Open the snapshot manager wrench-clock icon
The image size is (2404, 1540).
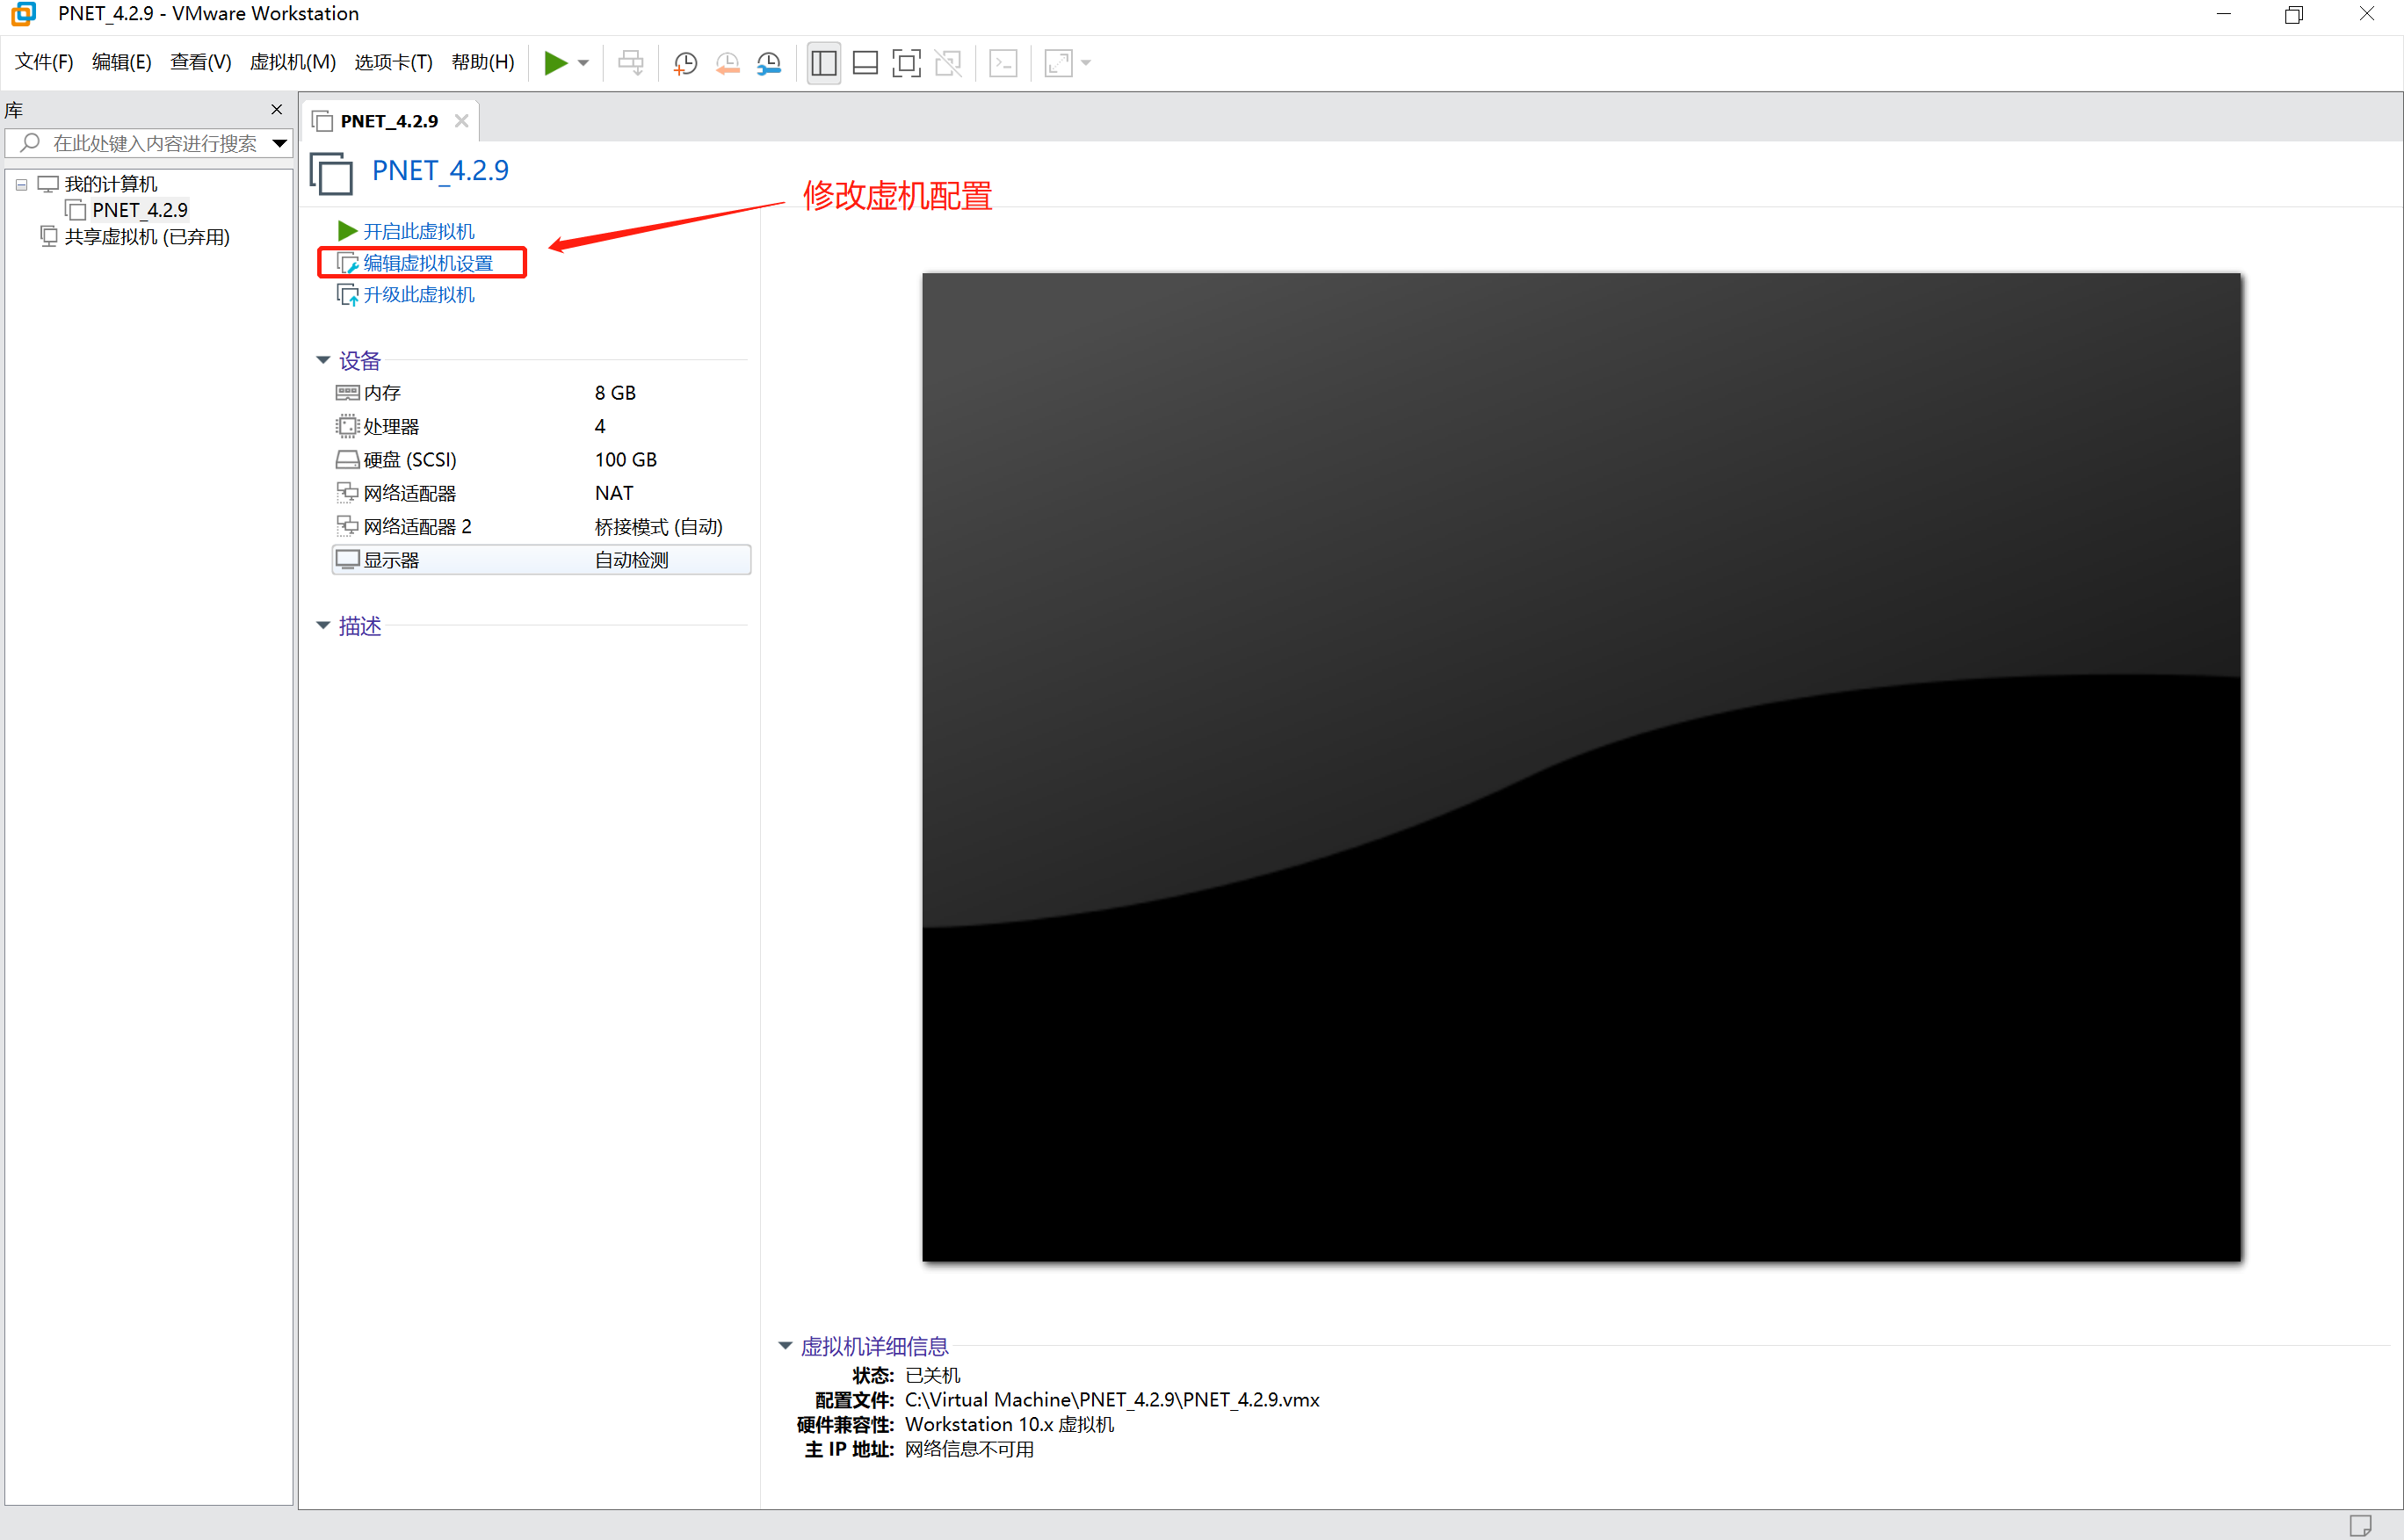(x=769, y=63)
